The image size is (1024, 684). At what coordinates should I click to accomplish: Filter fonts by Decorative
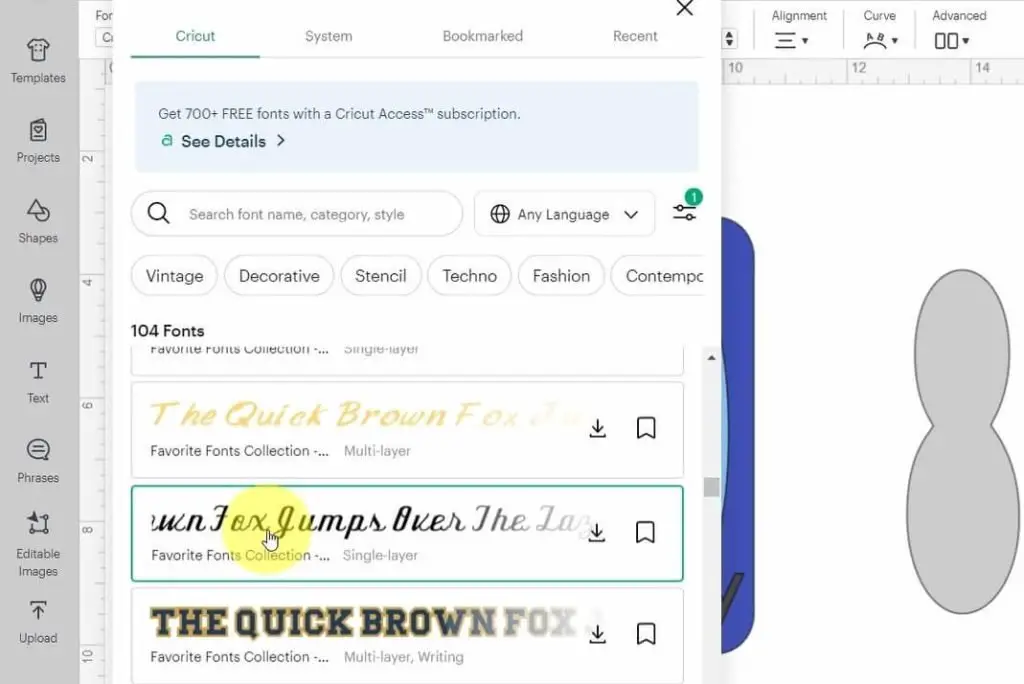pos(279,276)
